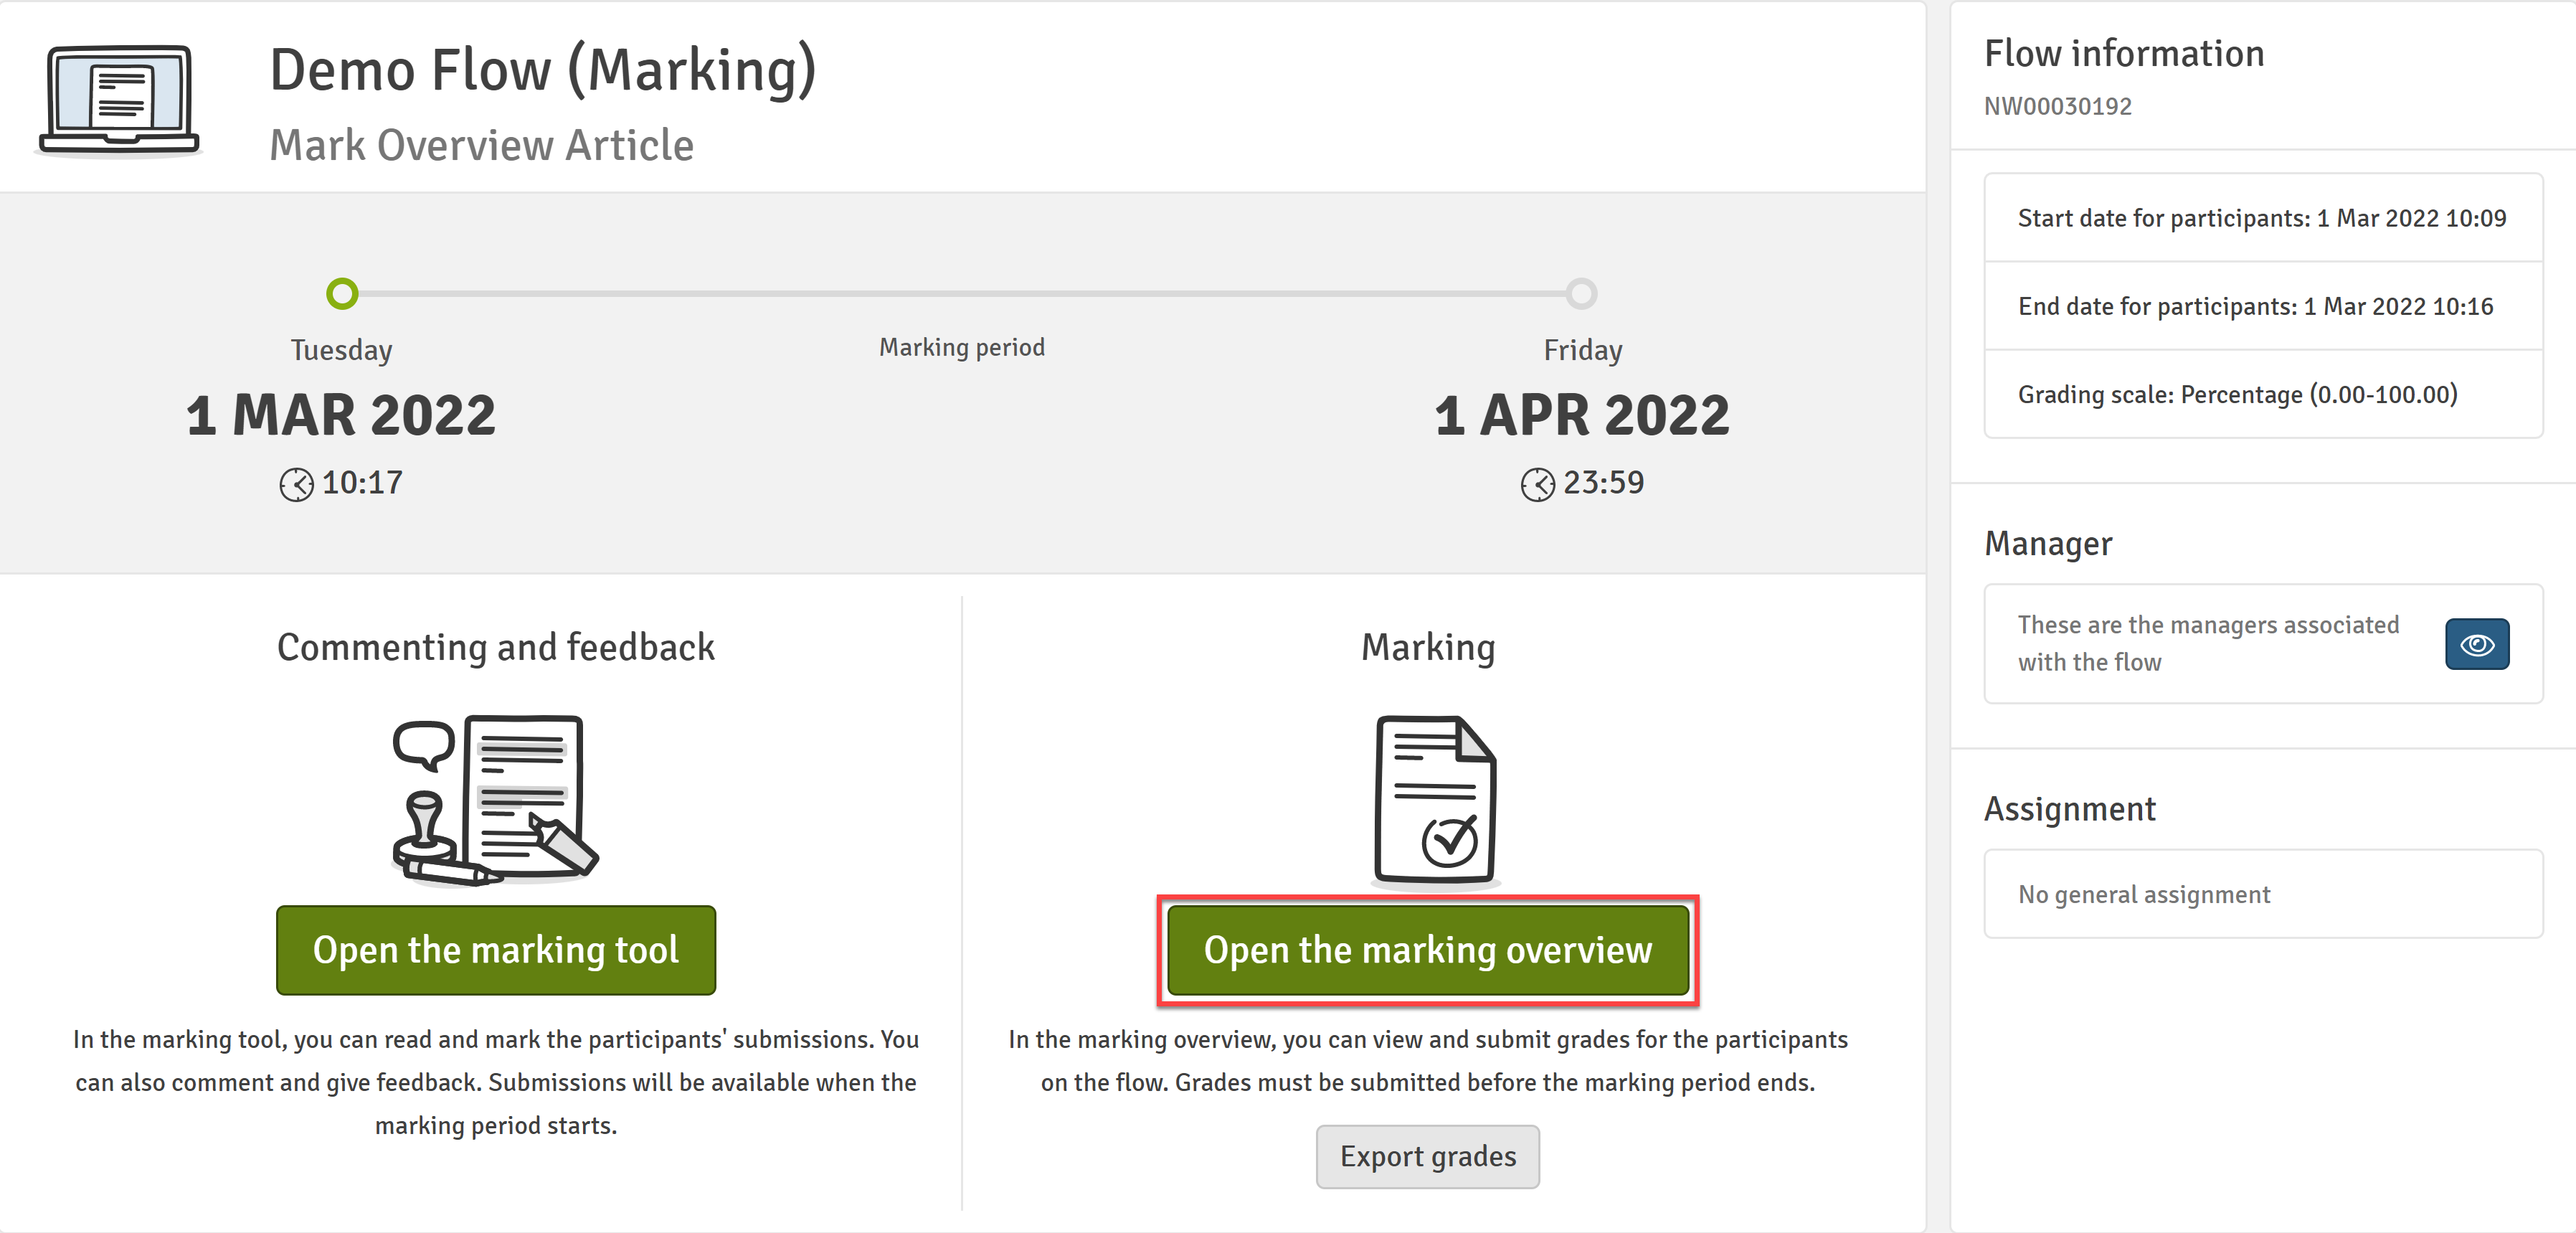Click the Export grades button
The height and width of the screenshot is (1233, 2576).
[x=1428, y=1157]
